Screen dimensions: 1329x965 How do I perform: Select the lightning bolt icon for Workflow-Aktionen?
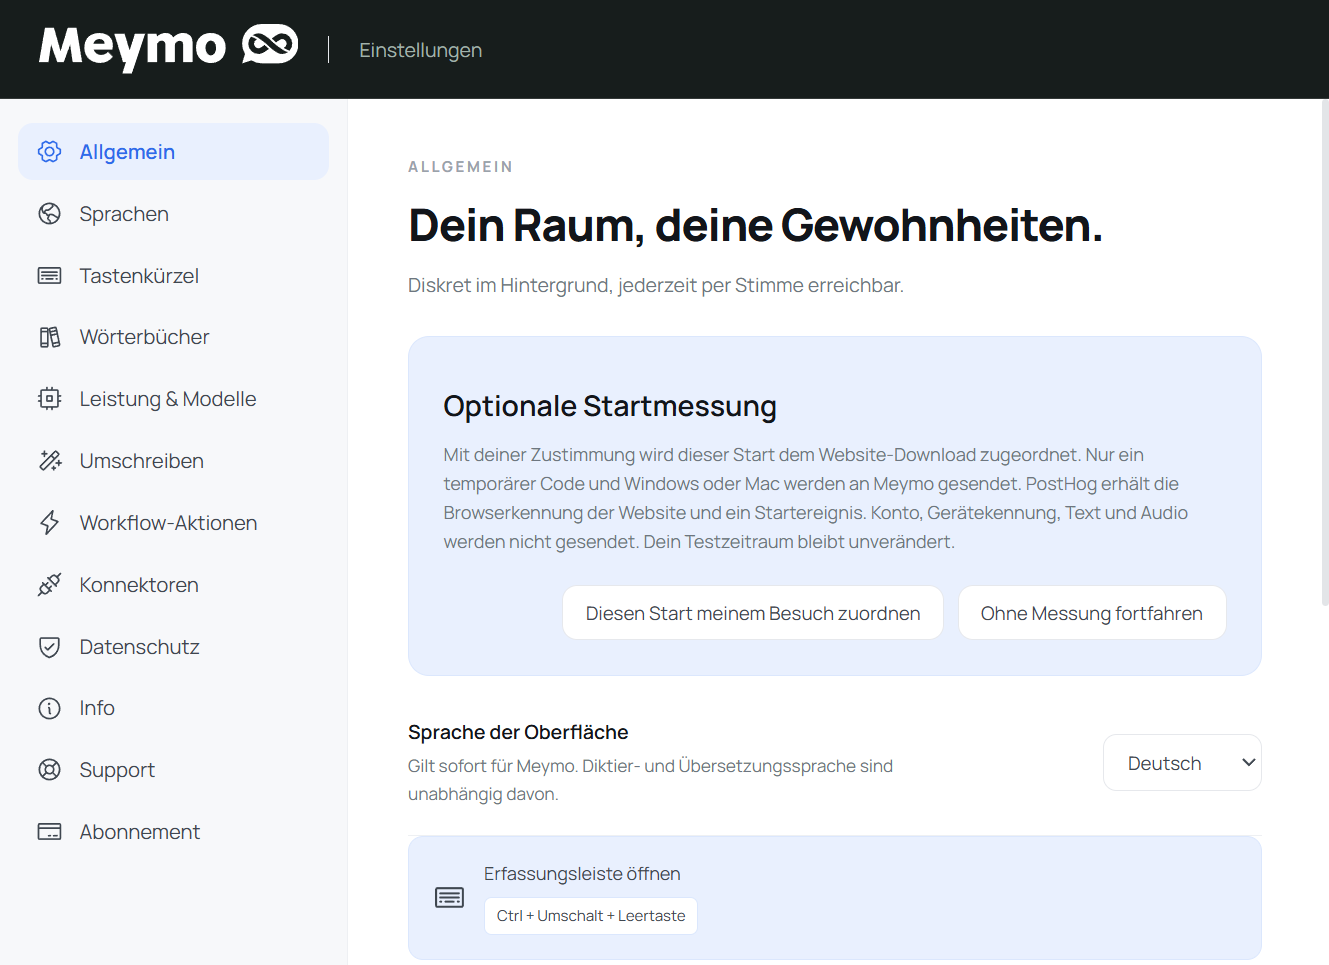49,523
